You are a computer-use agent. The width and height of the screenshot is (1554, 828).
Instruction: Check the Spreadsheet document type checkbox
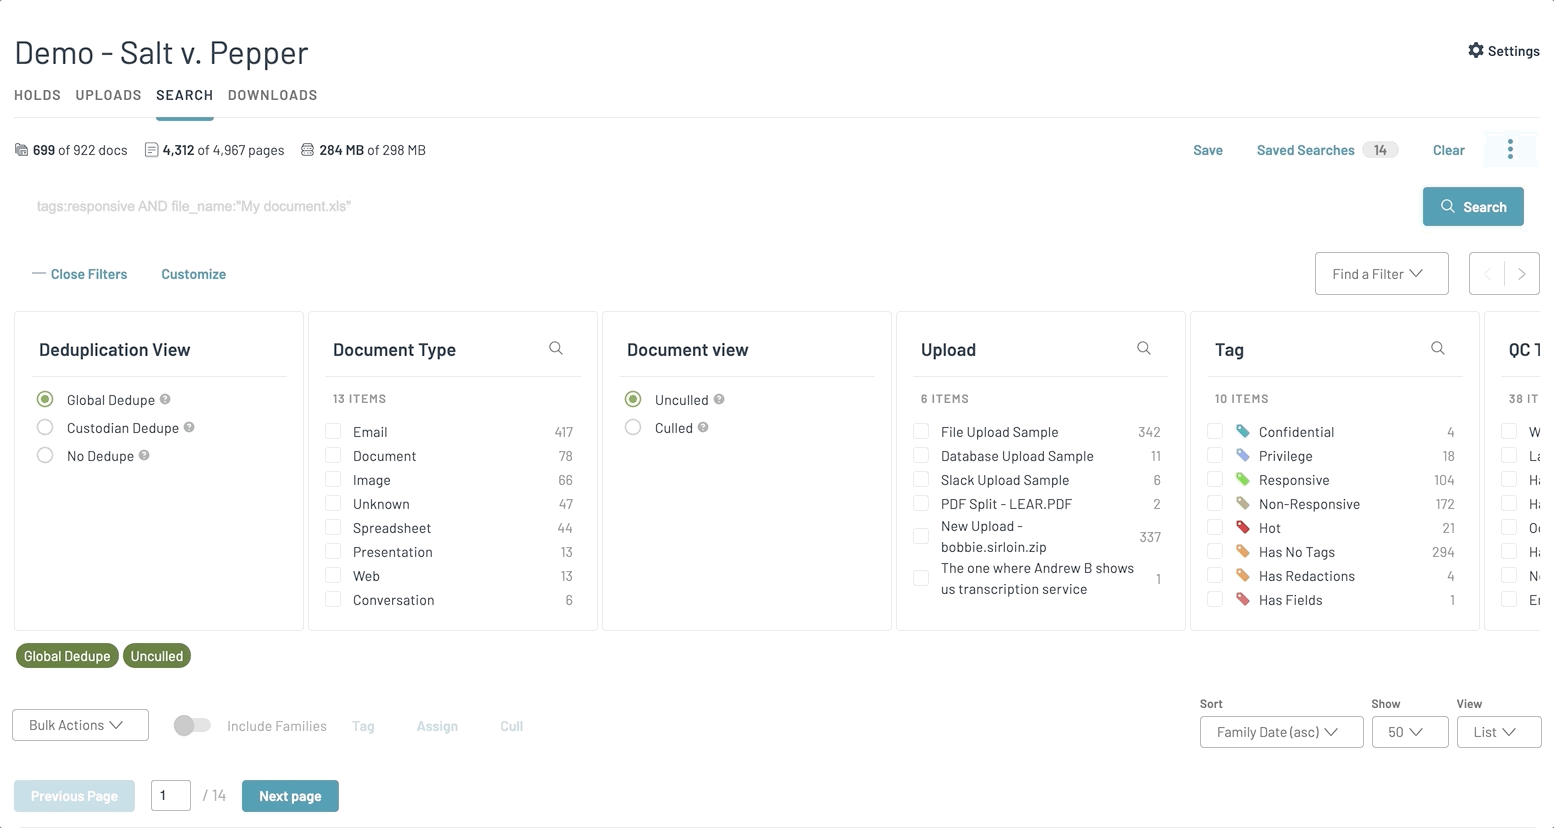(x=333, y=527)
